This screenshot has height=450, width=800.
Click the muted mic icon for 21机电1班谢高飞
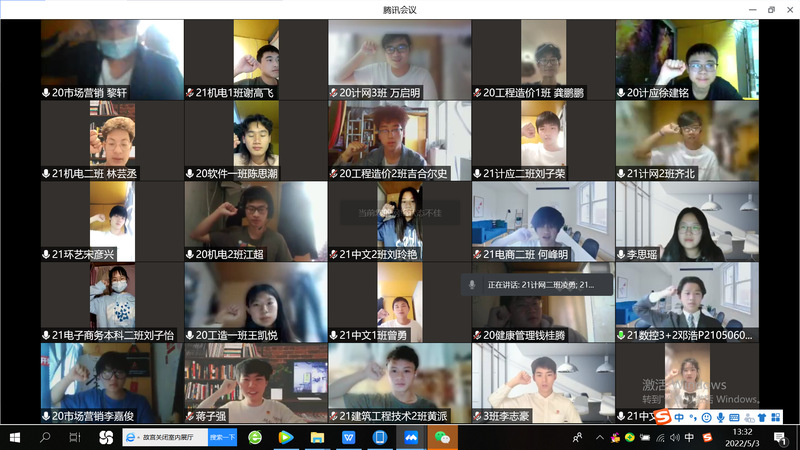click(191, 93)
